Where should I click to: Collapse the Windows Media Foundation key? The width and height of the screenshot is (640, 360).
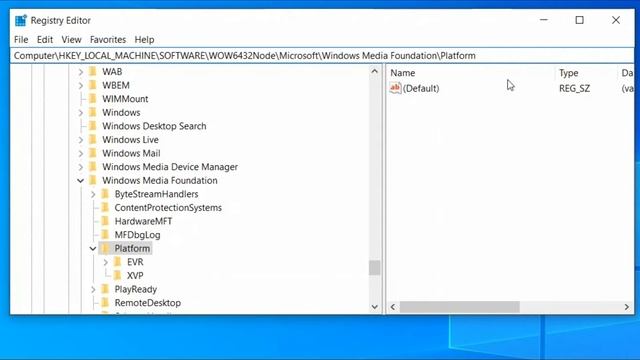tap(80, 180)
